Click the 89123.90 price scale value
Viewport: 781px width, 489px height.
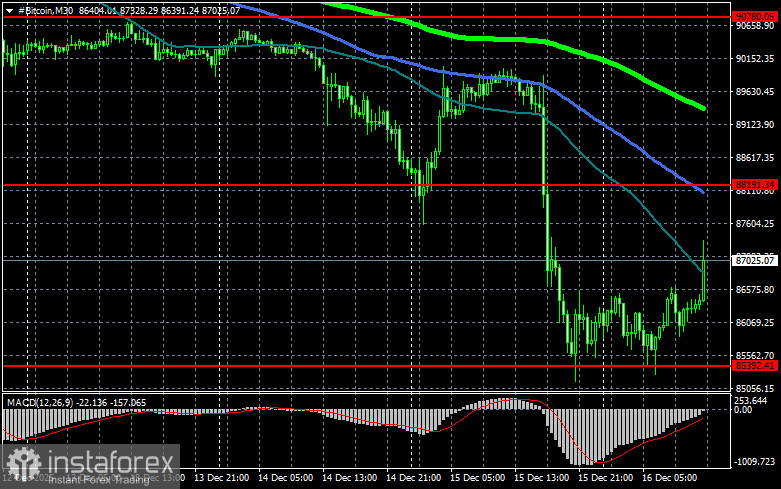[x=755, y=124]
